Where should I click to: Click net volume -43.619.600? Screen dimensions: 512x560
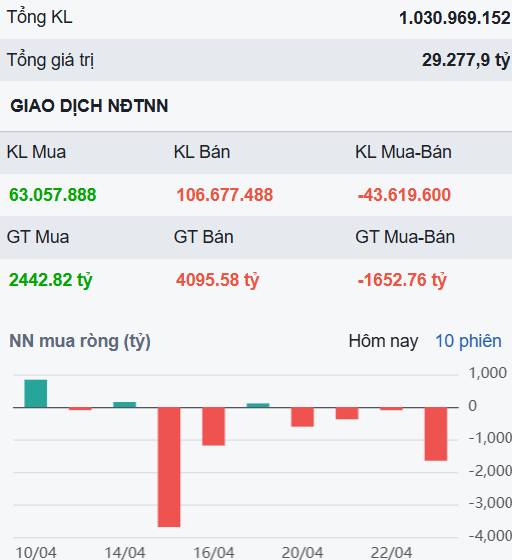point(404,195)
